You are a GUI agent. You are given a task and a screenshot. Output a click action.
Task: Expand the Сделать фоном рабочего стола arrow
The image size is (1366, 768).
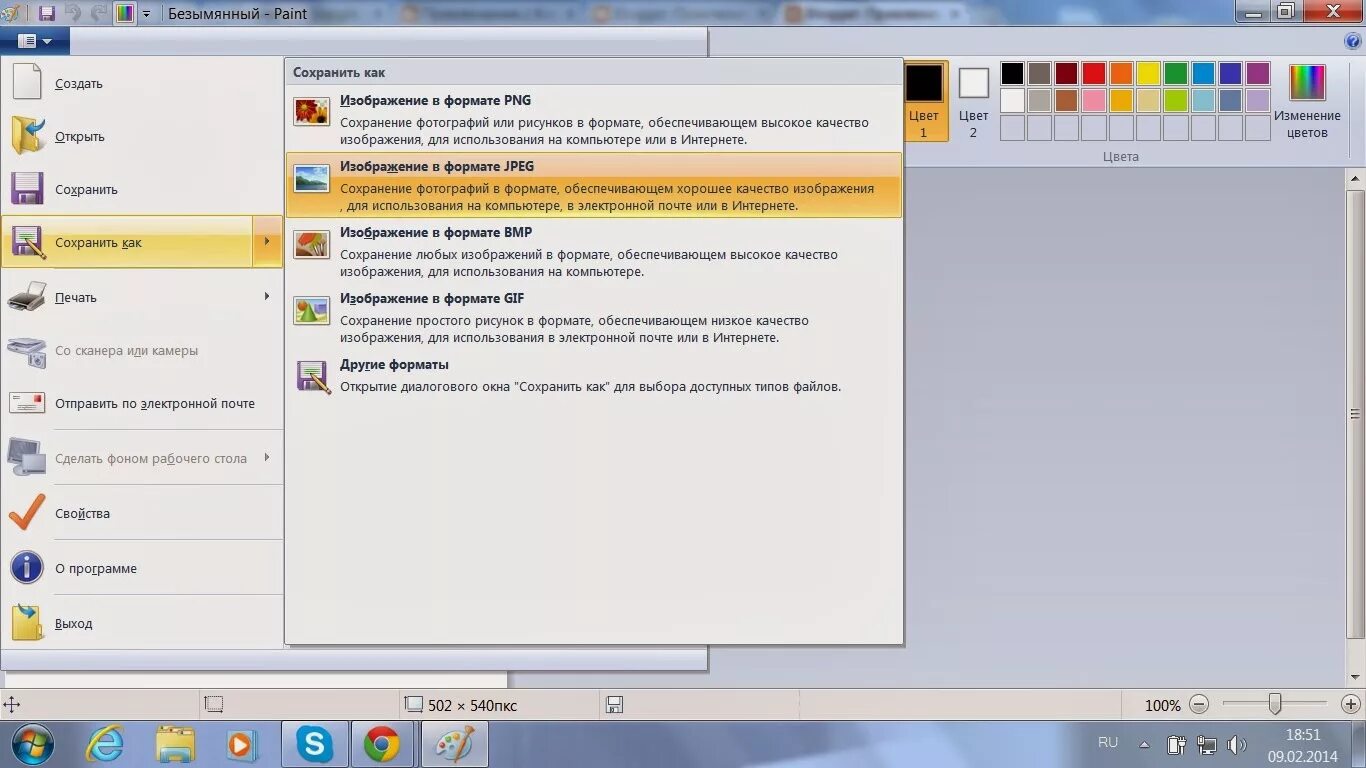point(267,458)
